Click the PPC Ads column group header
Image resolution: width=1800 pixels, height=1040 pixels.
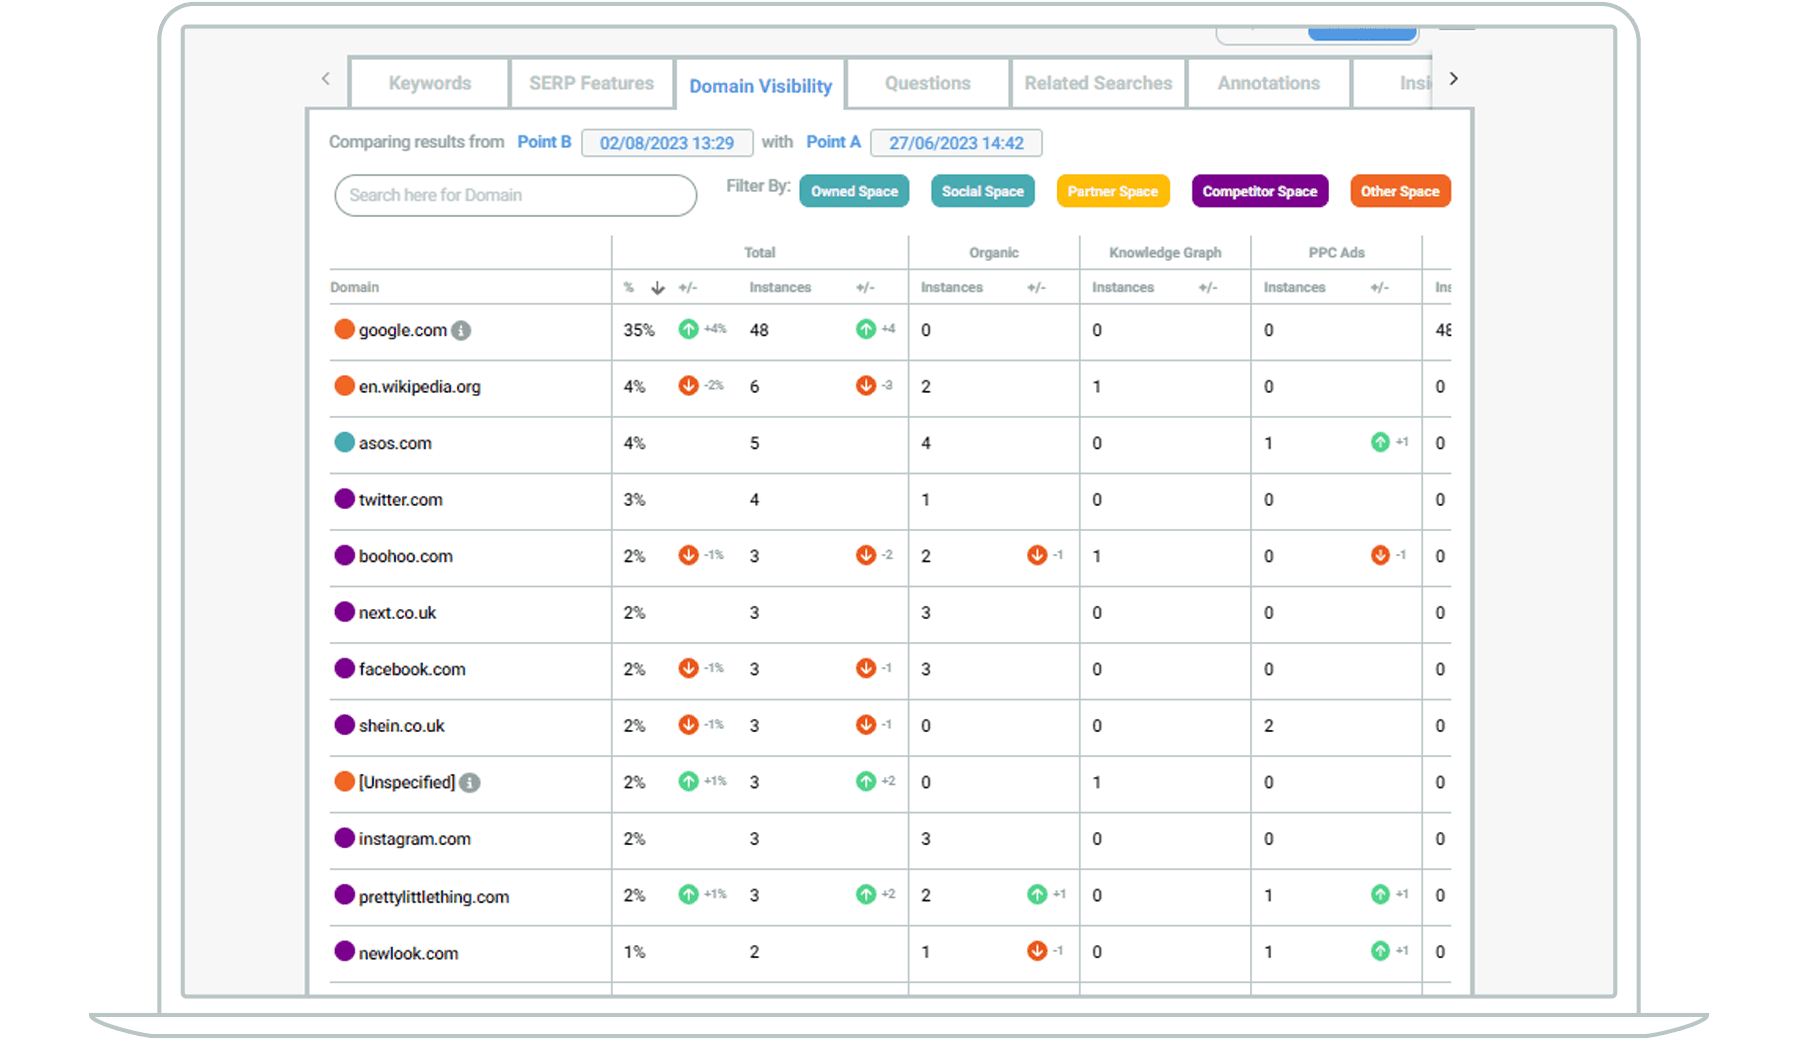pos(1336,253)
